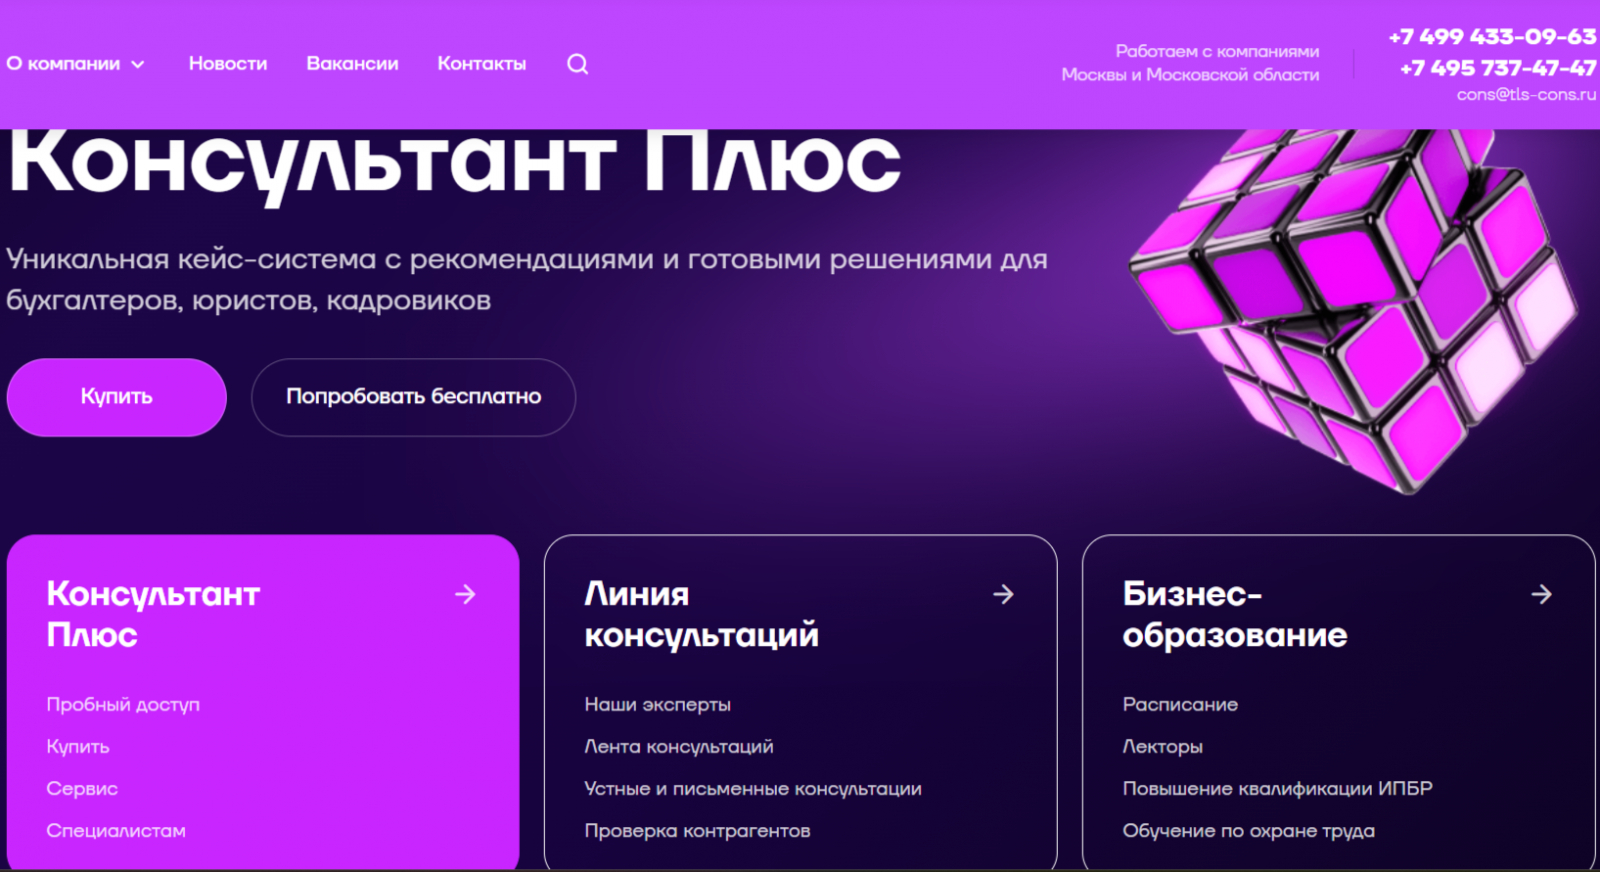Click the purple Rubik's cube image

[x=1355, y=310]
